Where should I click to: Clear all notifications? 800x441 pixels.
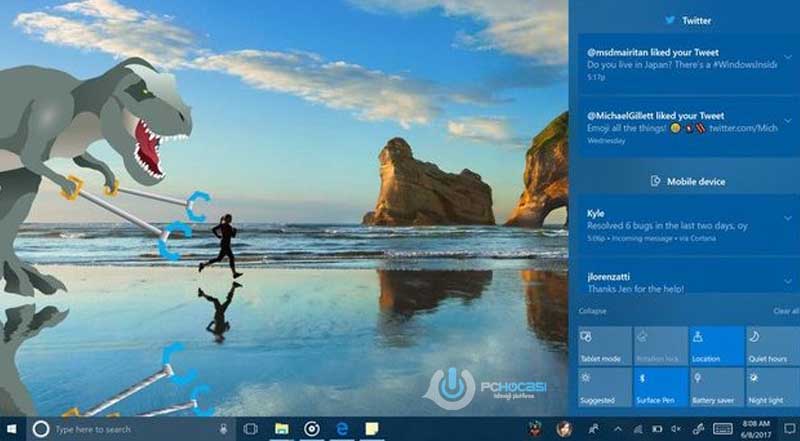(x=786, y=311)
